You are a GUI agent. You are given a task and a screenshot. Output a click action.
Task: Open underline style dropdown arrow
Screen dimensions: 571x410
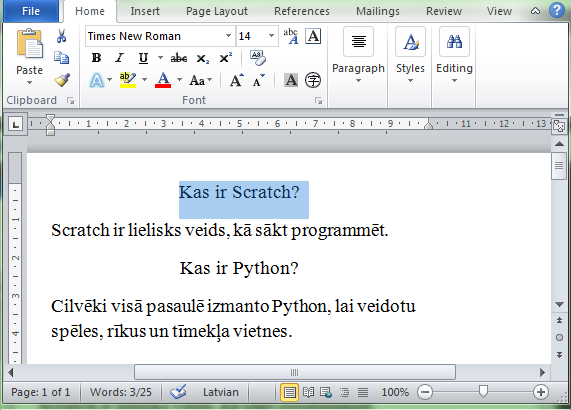coord(160,58)
